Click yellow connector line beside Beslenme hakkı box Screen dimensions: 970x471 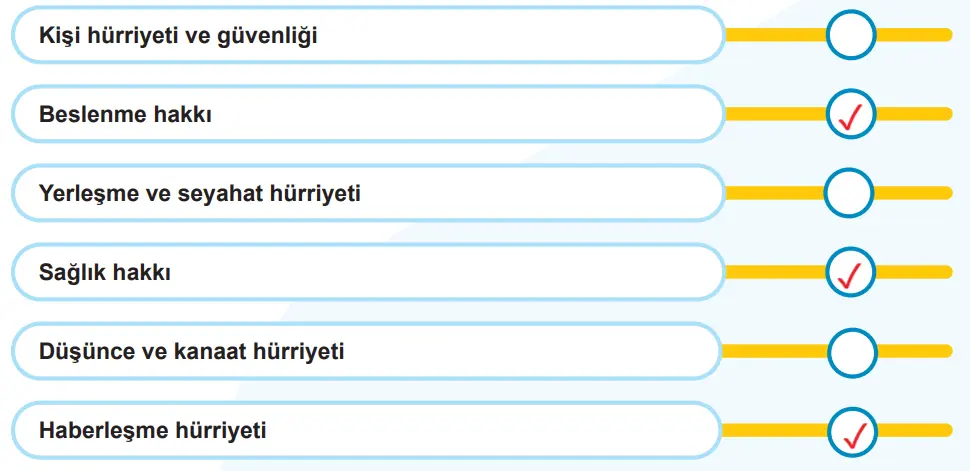pyautogui.click(x=774, y=114)
